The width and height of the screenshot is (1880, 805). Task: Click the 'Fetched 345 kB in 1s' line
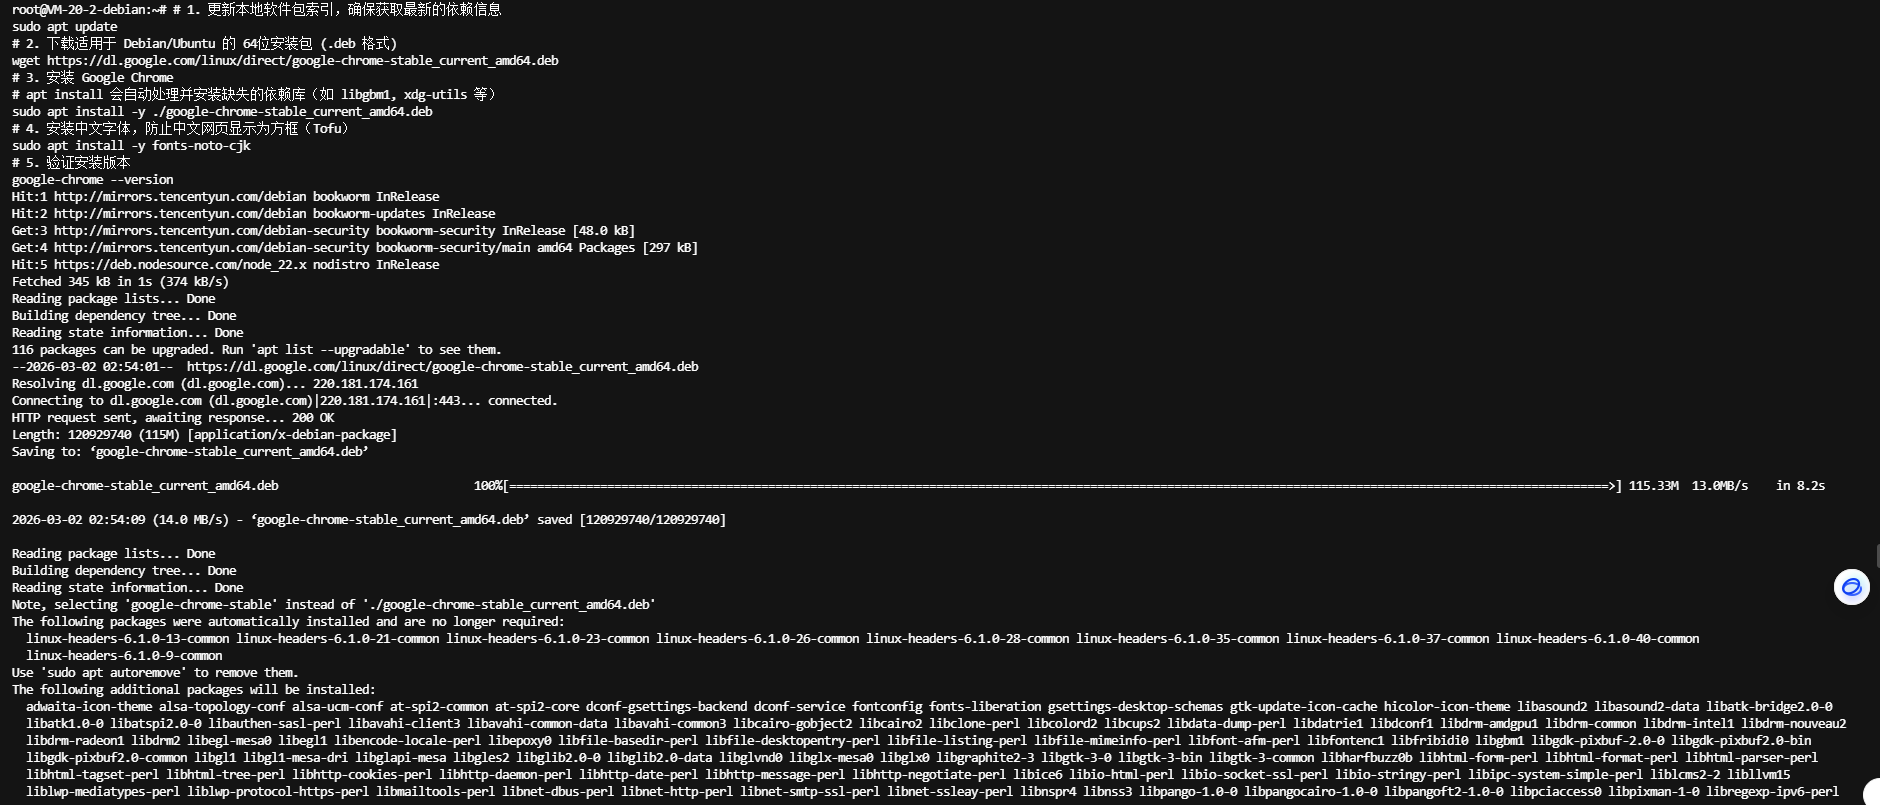pos(120,282)
